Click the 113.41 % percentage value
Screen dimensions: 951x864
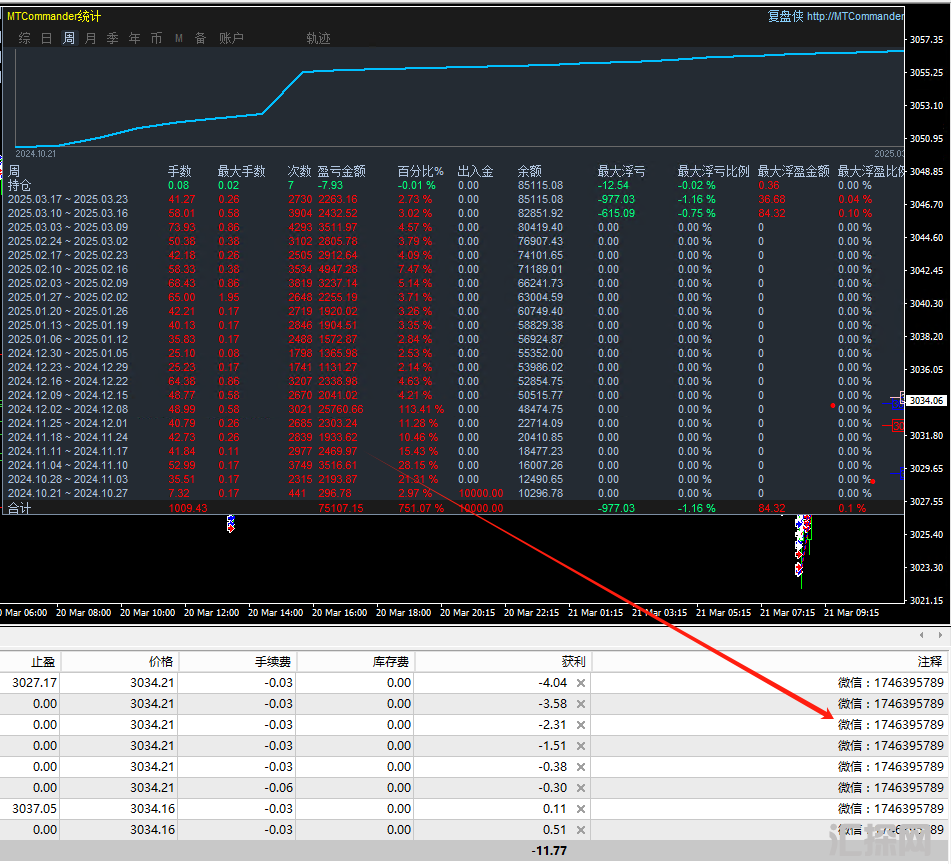[421, 409]
